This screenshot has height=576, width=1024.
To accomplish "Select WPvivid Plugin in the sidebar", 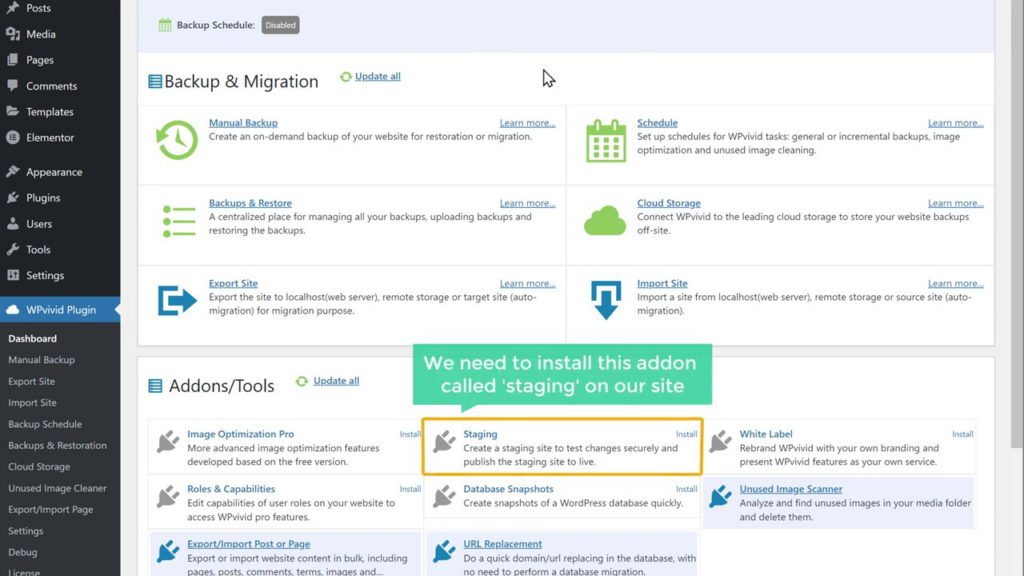I will point(59,310).
